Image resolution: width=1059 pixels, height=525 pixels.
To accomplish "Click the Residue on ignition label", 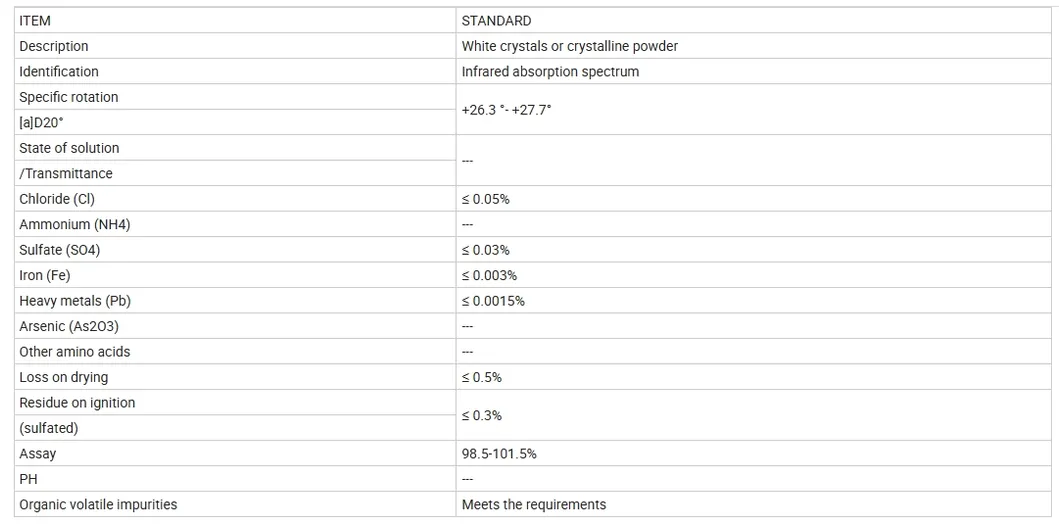I will tap(77, 403).
